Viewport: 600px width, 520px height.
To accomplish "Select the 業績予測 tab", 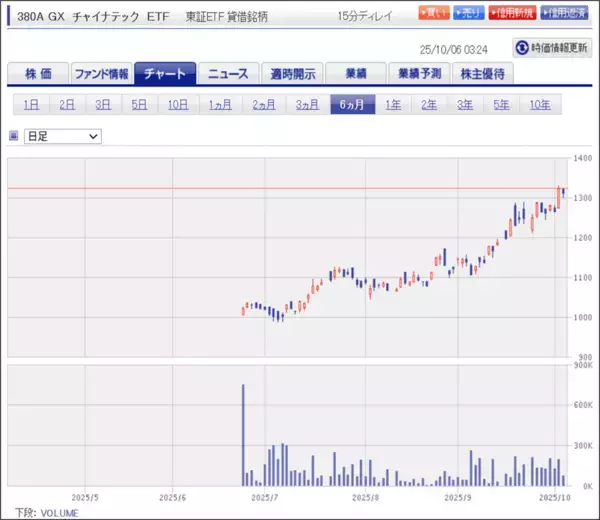I will 419,74.
